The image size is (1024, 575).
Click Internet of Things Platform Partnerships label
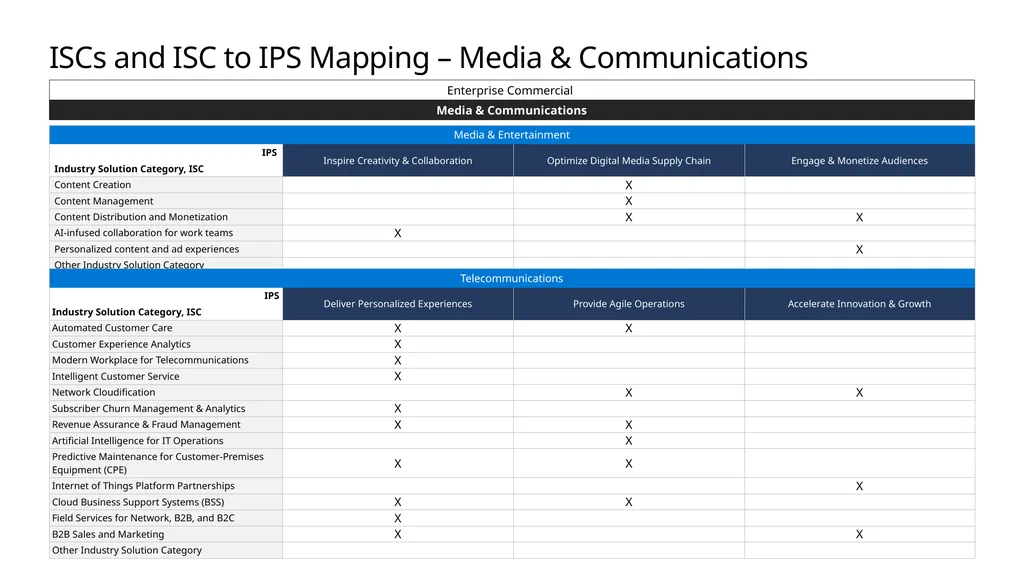tap(143, 486)
